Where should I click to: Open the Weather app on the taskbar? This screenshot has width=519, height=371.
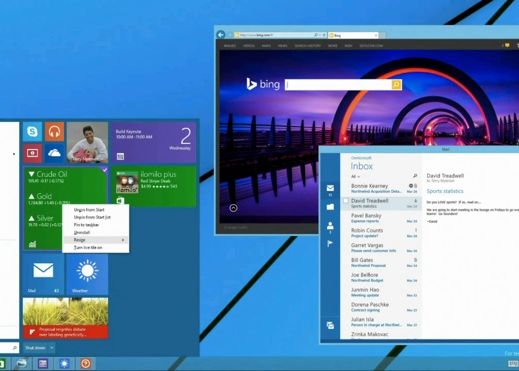tap(64, 363)
